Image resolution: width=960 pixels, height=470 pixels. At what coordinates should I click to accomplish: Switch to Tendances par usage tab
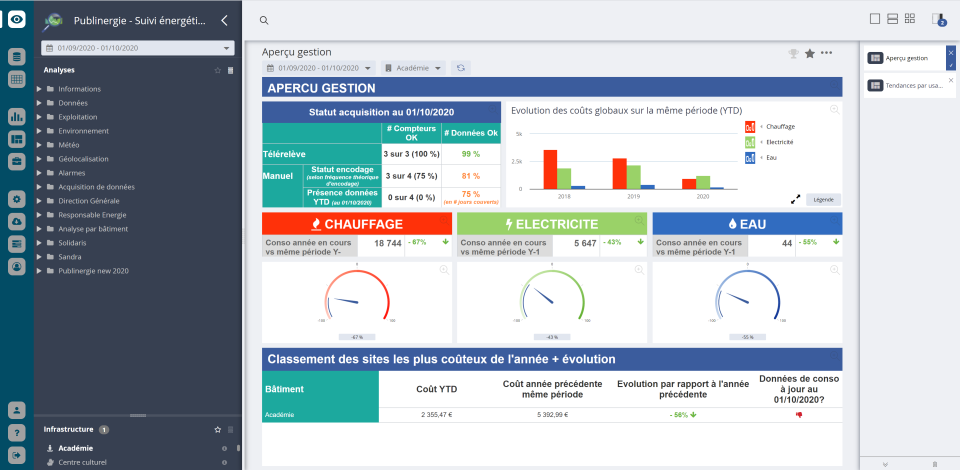click(905, 85)
